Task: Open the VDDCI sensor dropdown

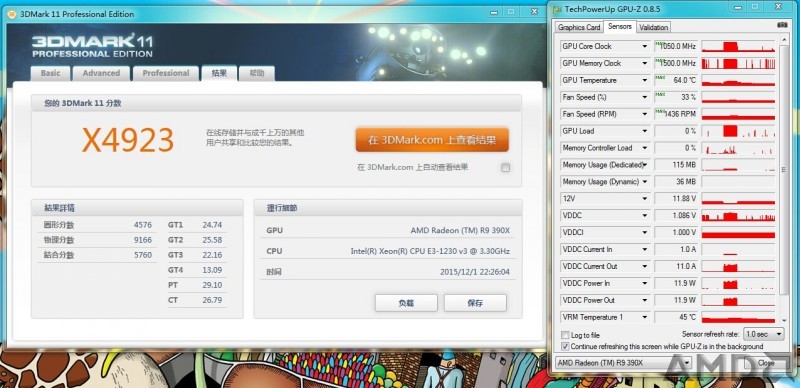Action: 645,232
